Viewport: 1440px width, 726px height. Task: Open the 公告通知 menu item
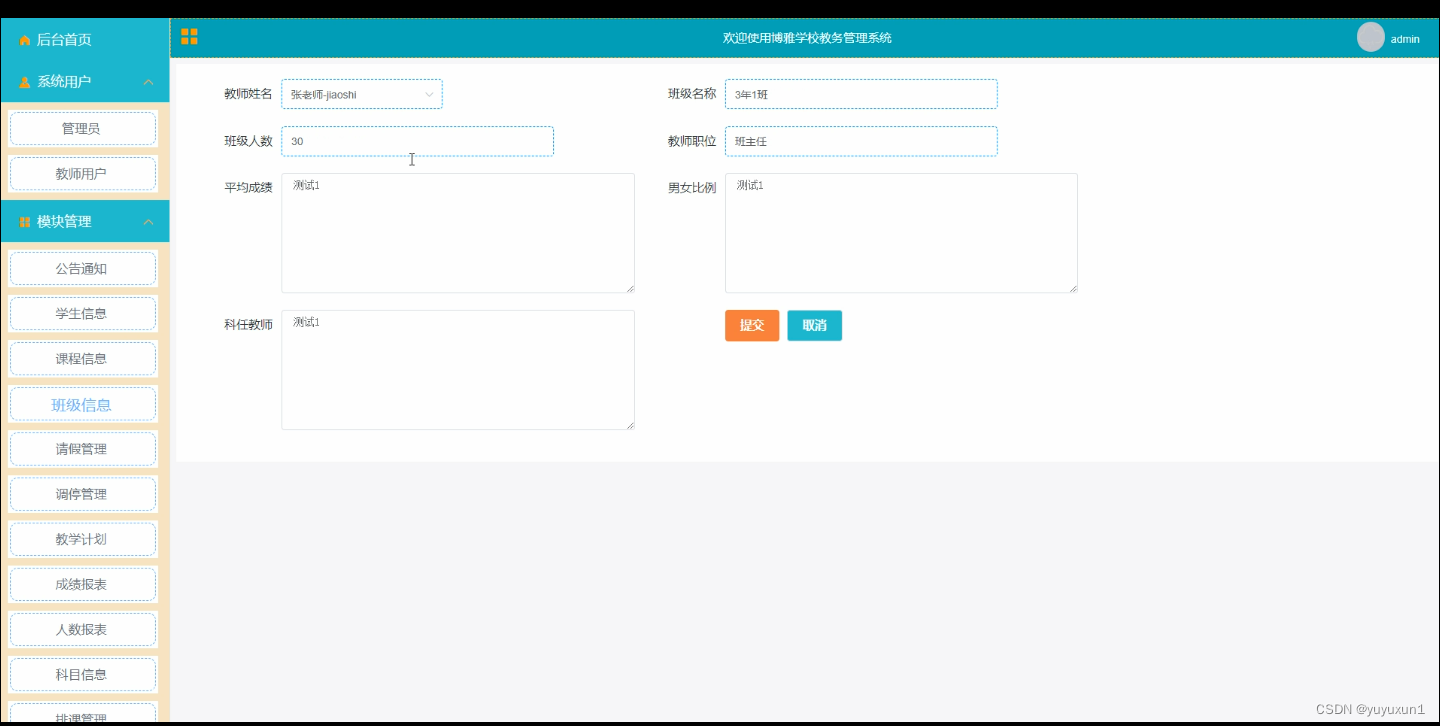(x=82, y=269)
